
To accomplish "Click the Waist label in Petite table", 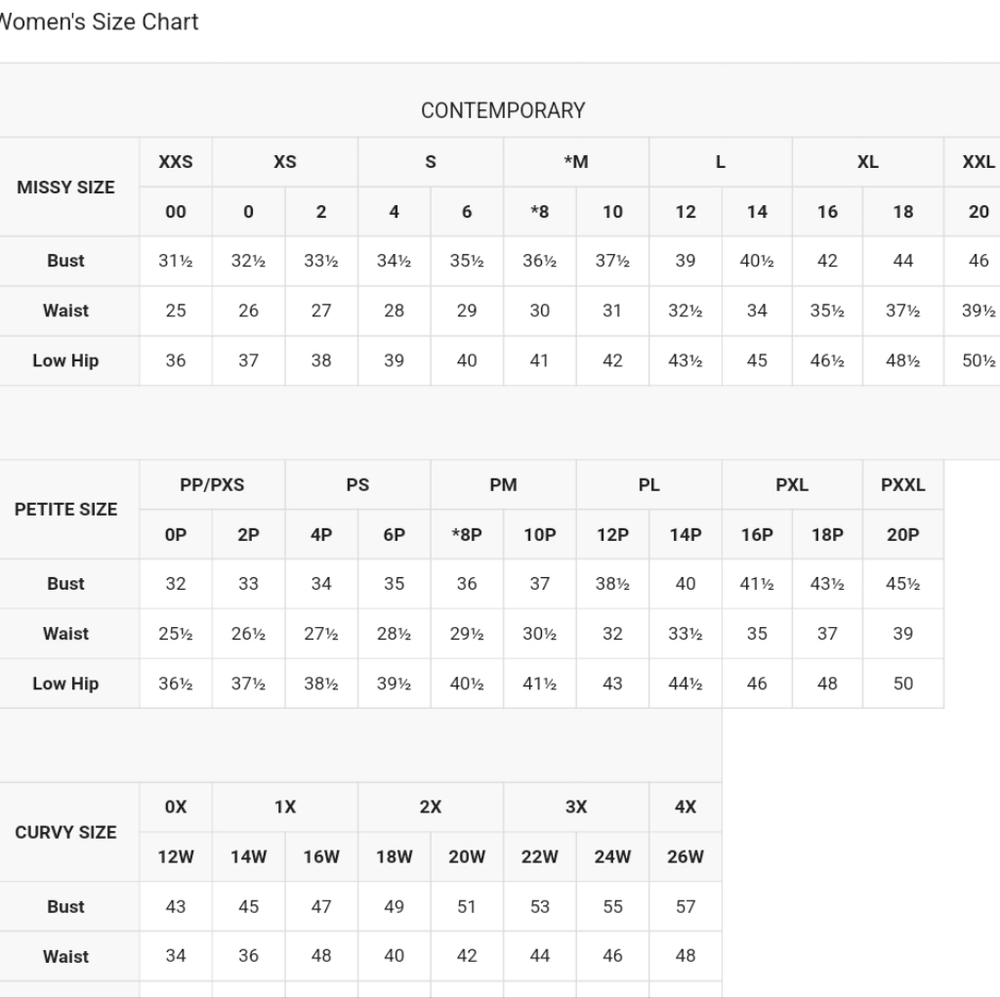I will [x=66, y=634].
